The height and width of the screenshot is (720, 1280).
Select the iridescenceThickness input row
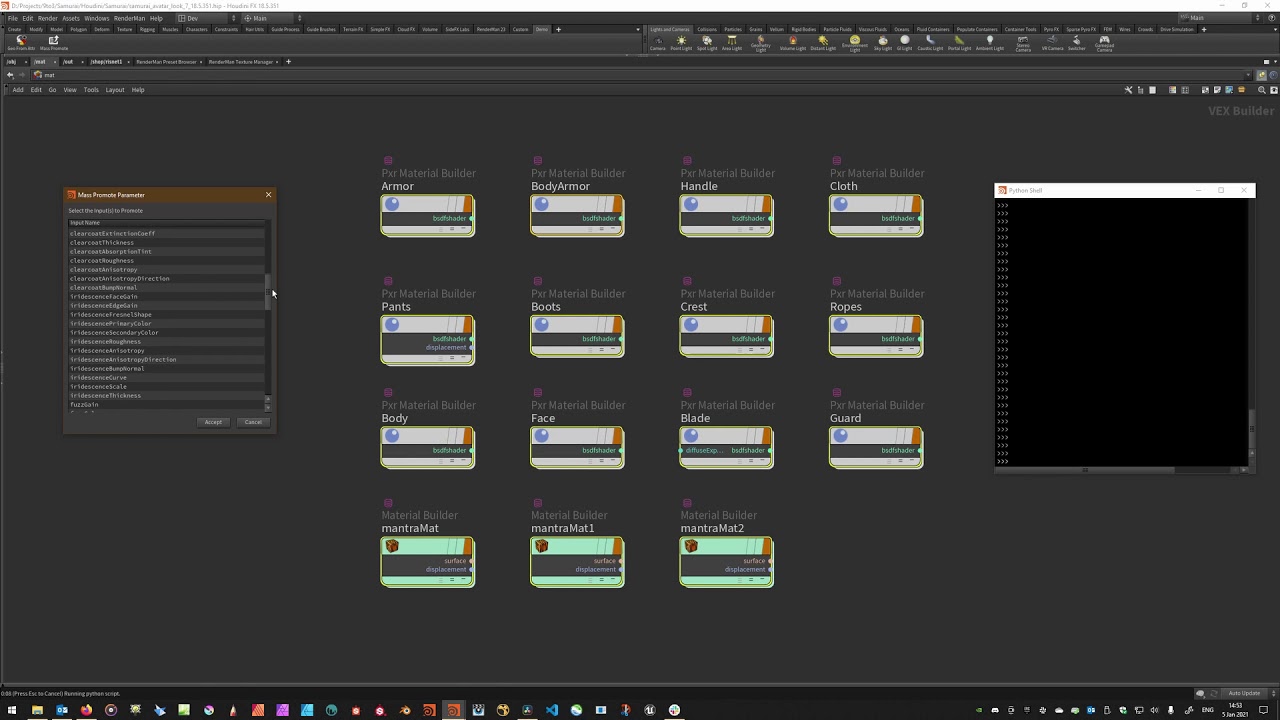click(166, 396)
